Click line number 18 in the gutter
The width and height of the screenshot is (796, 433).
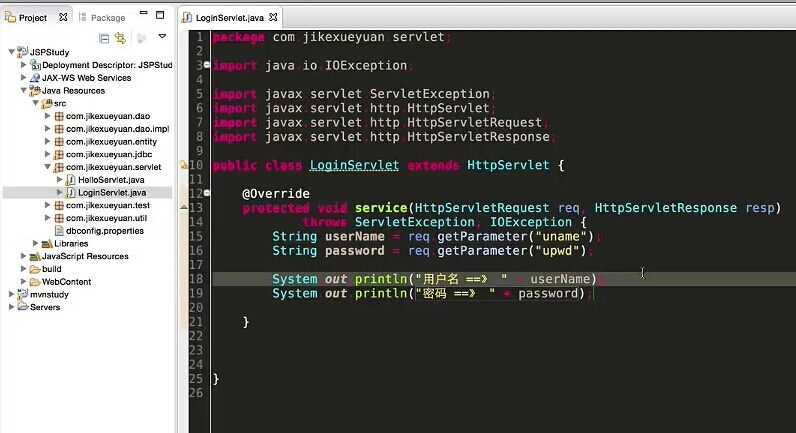[x=196, y=279]
